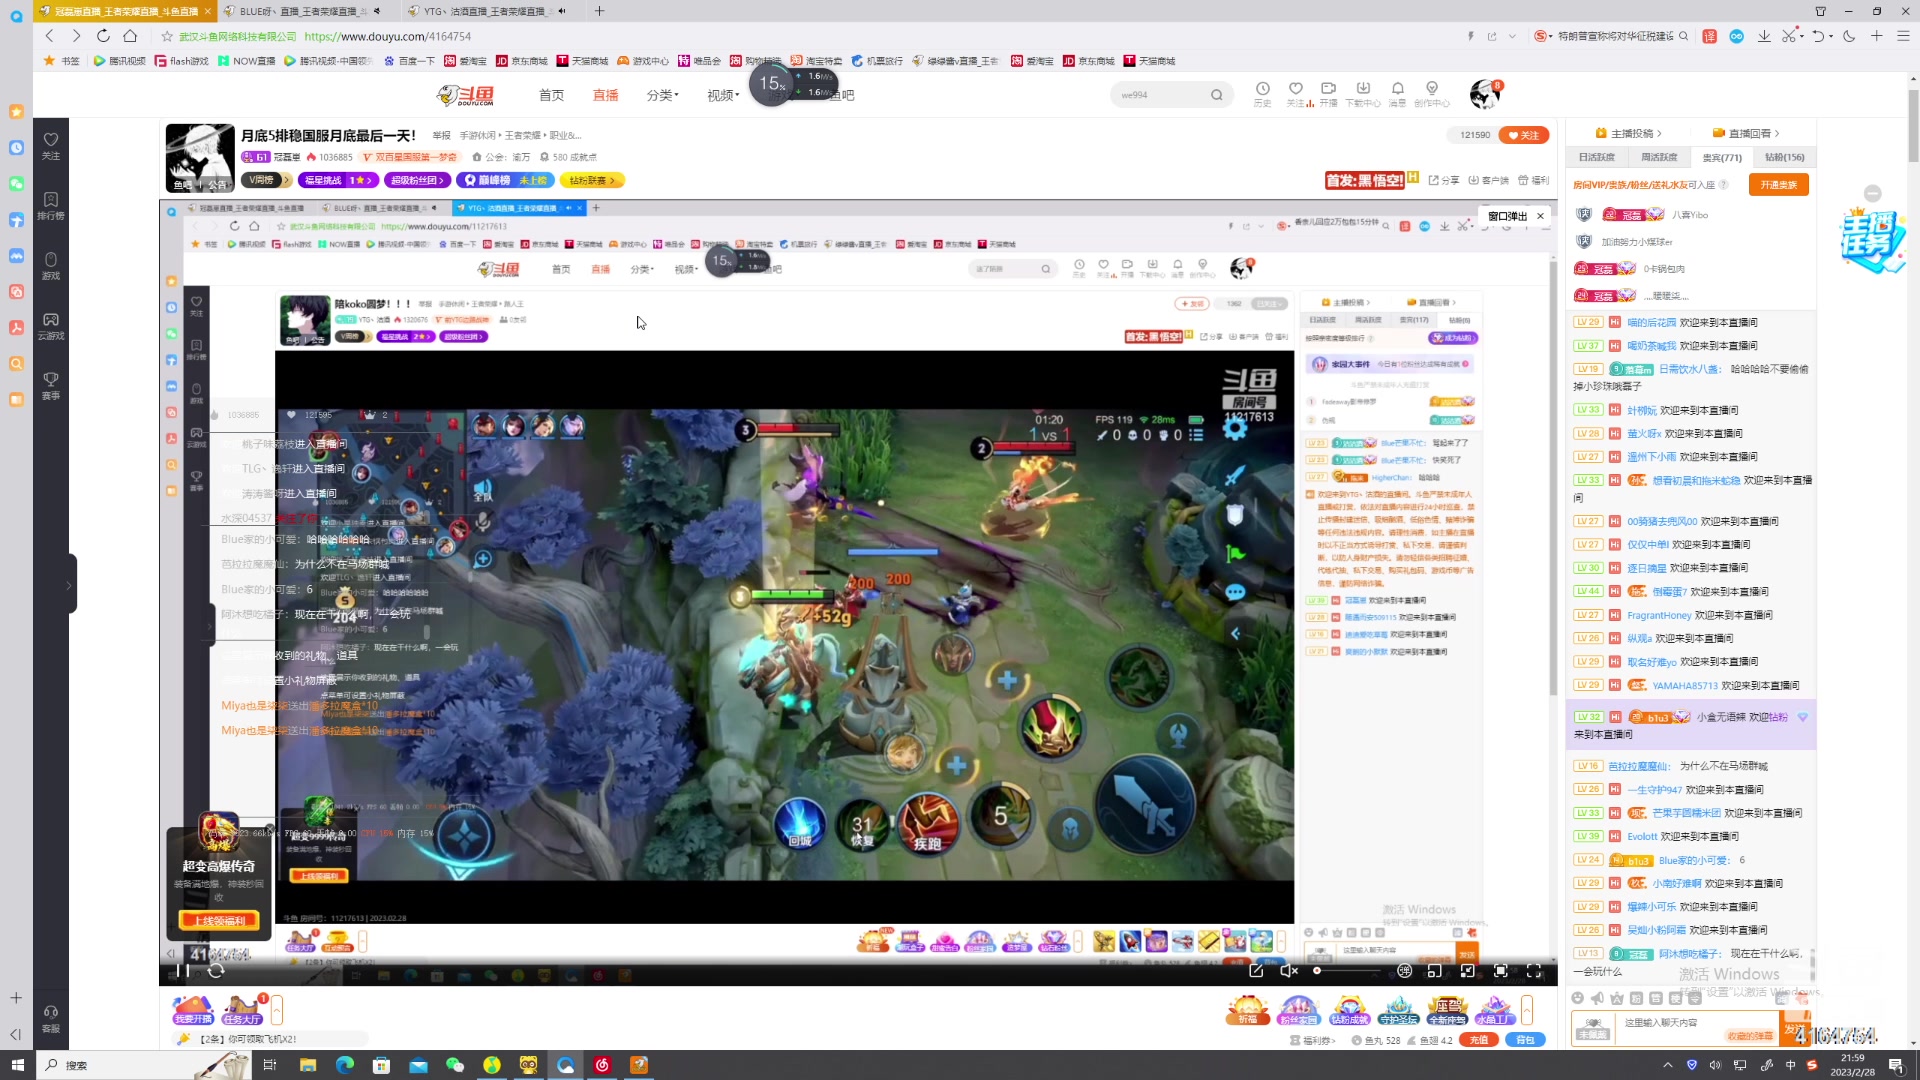Open the V周榜 badge
The width and height of the screenshot is (1920, 1080).
(266, 180)
